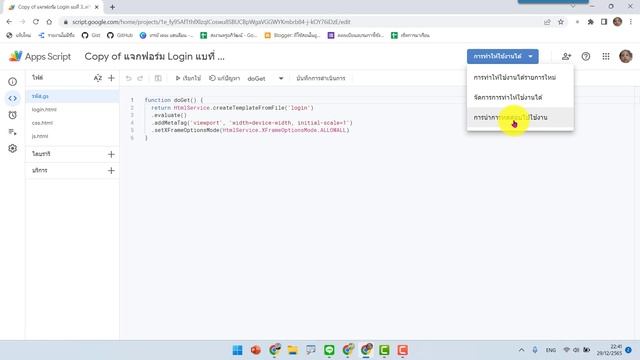
Task: Click the save project toolbar icon
Action: click(158, 78)
